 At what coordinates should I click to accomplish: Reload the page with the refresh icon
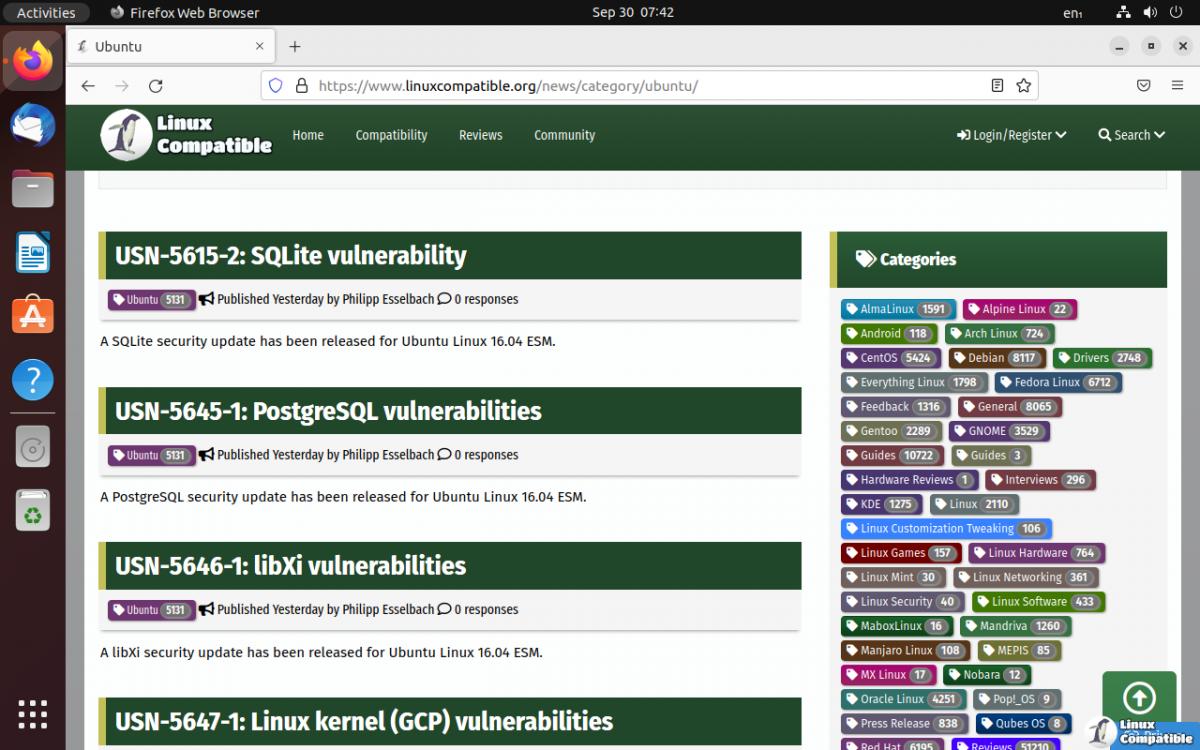(155, 86)
